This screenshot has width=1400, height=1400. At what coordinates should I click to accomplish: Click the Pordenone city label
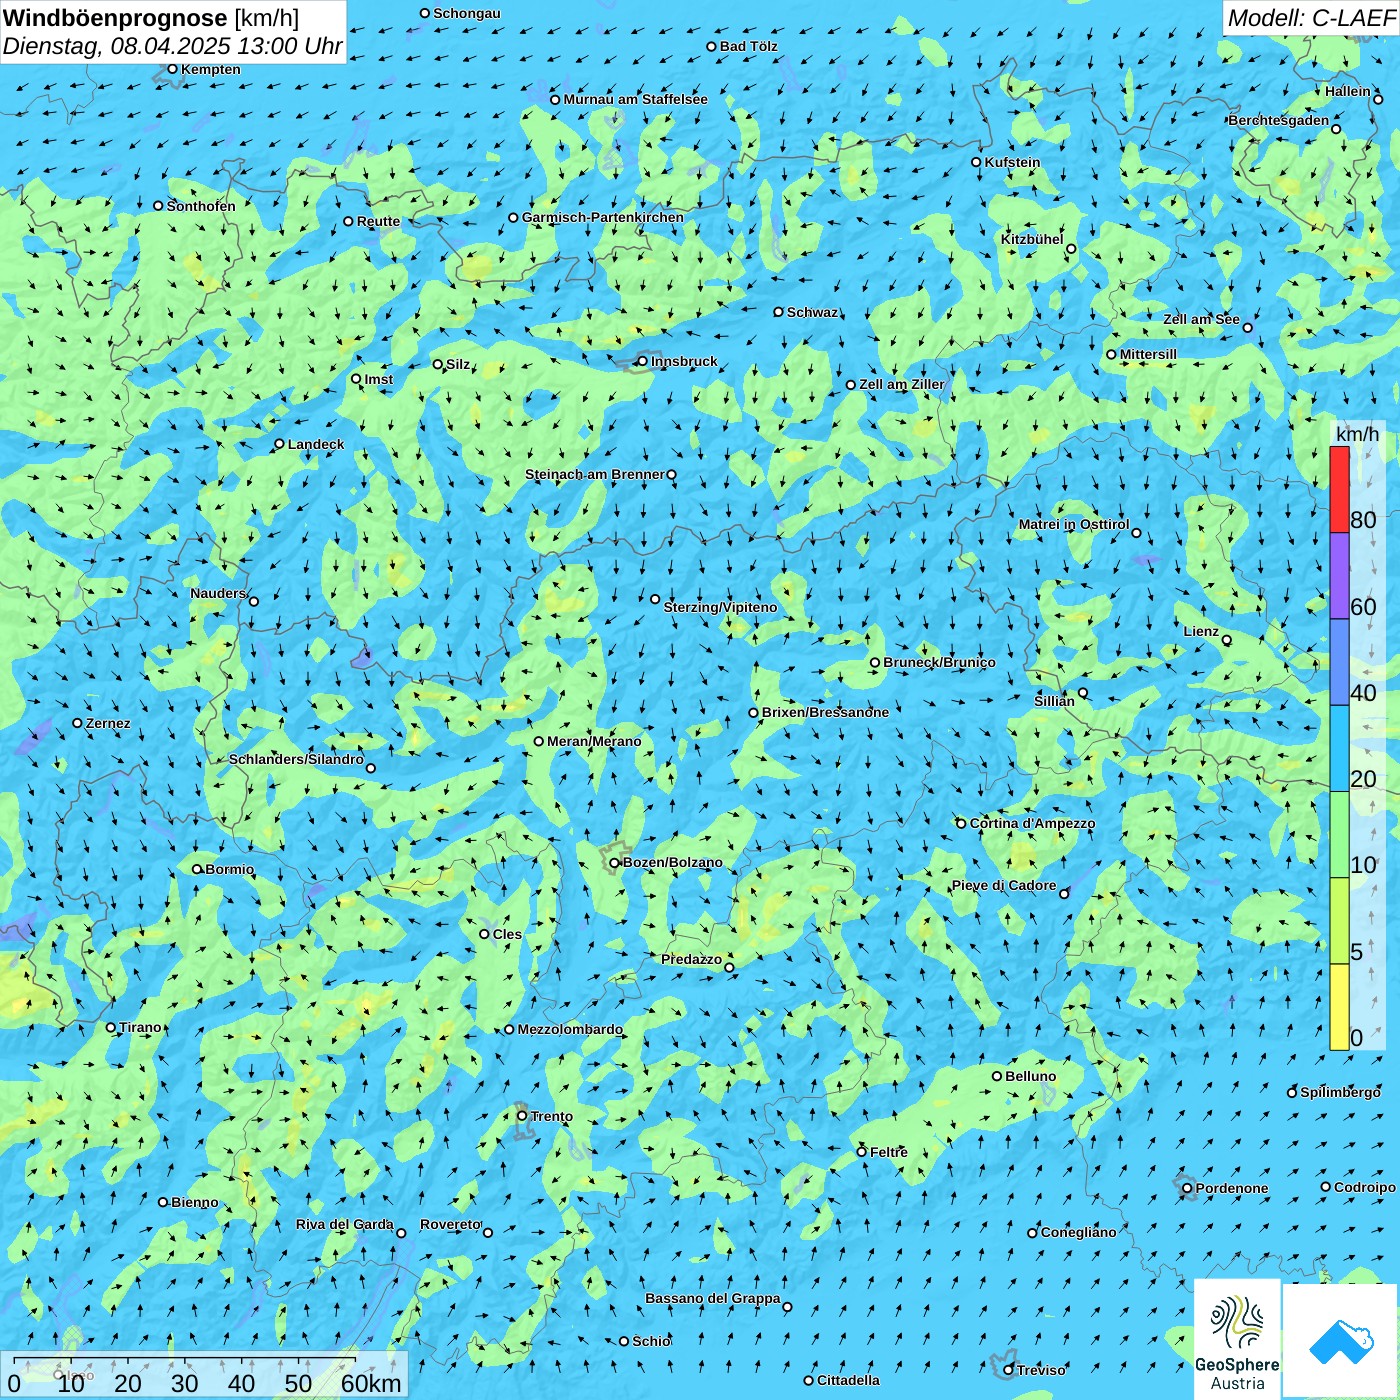click(1232, 1188)
